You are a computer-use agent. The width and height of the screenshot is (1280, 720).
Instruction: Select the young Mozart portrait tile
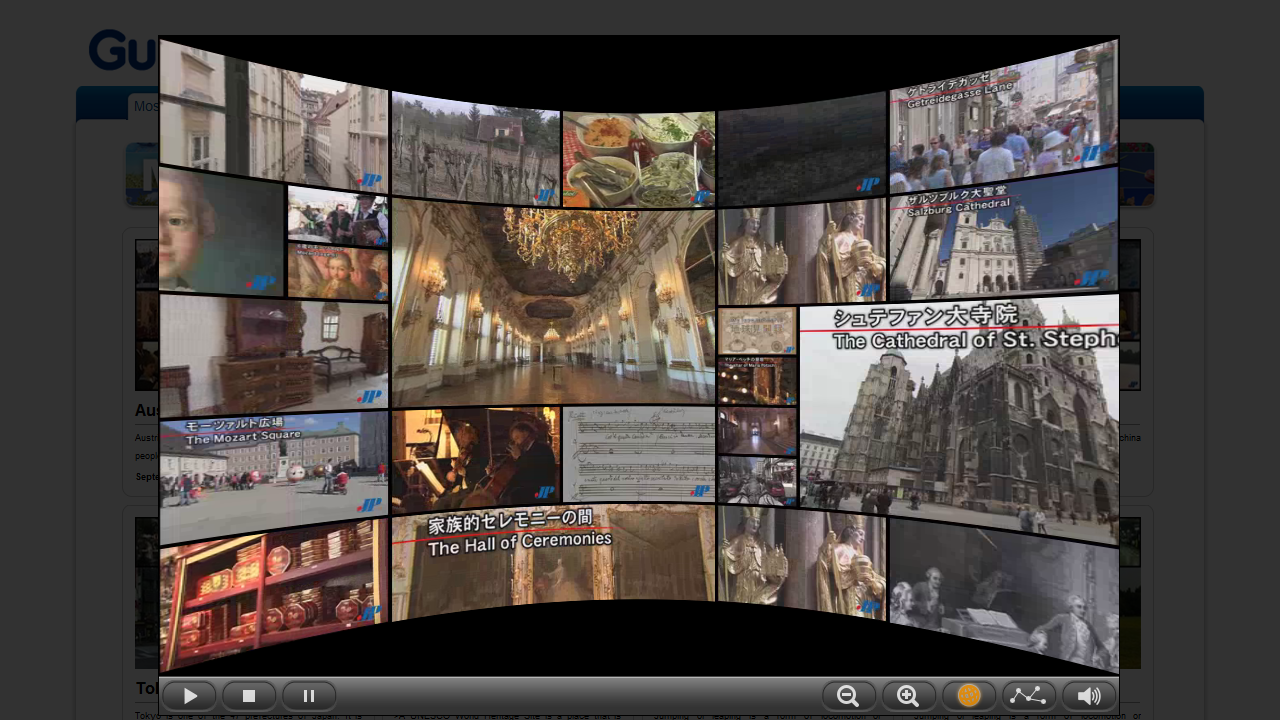click(222, 232)
